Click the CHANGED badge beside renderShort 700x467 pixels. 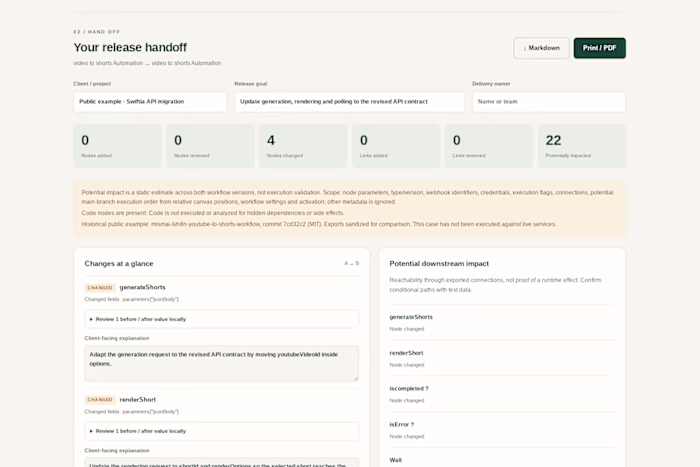tap(100, 400)
